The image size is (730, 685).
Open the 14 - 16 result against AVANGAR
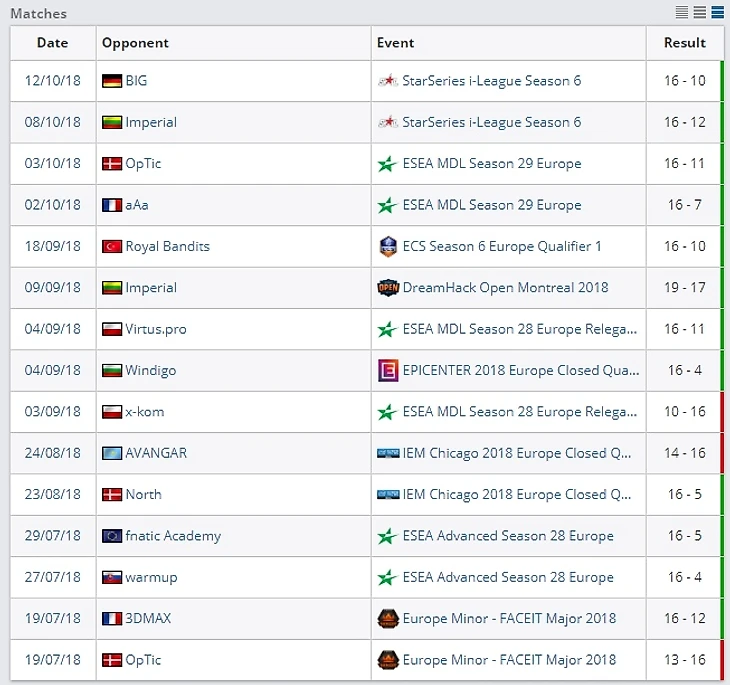click(684, 453)
